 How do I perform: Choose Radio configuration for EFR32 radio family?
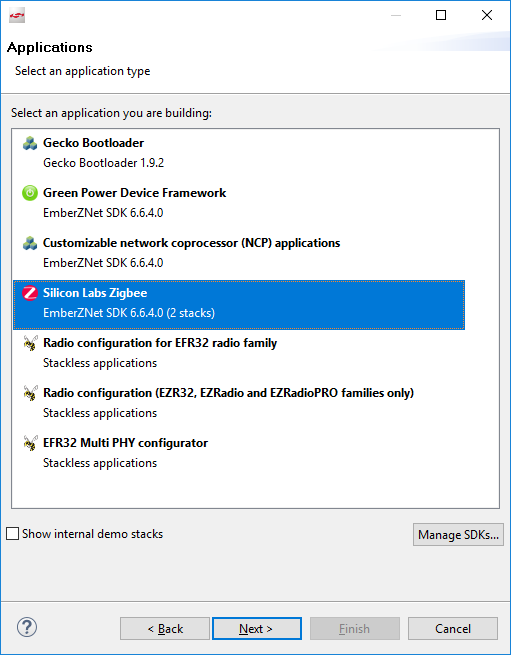pyautogui.click(x=239, y=353)
